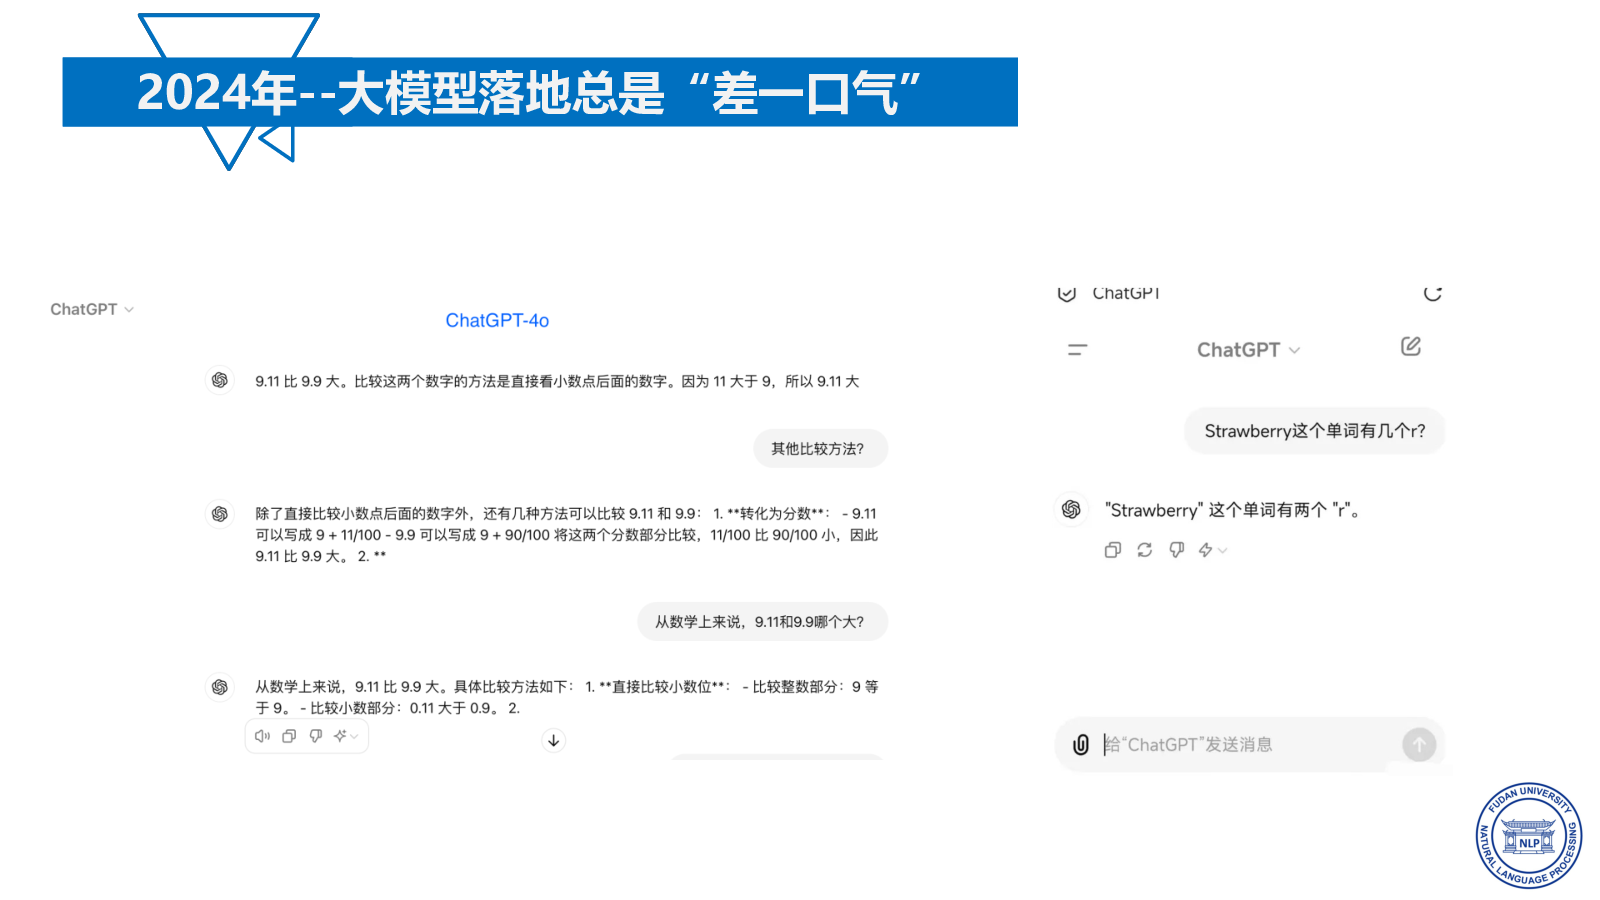1600x900 pixels.
Task: Click the ChatGPT shield icon in the right panel's top bar
Action: pos(1067,293)
